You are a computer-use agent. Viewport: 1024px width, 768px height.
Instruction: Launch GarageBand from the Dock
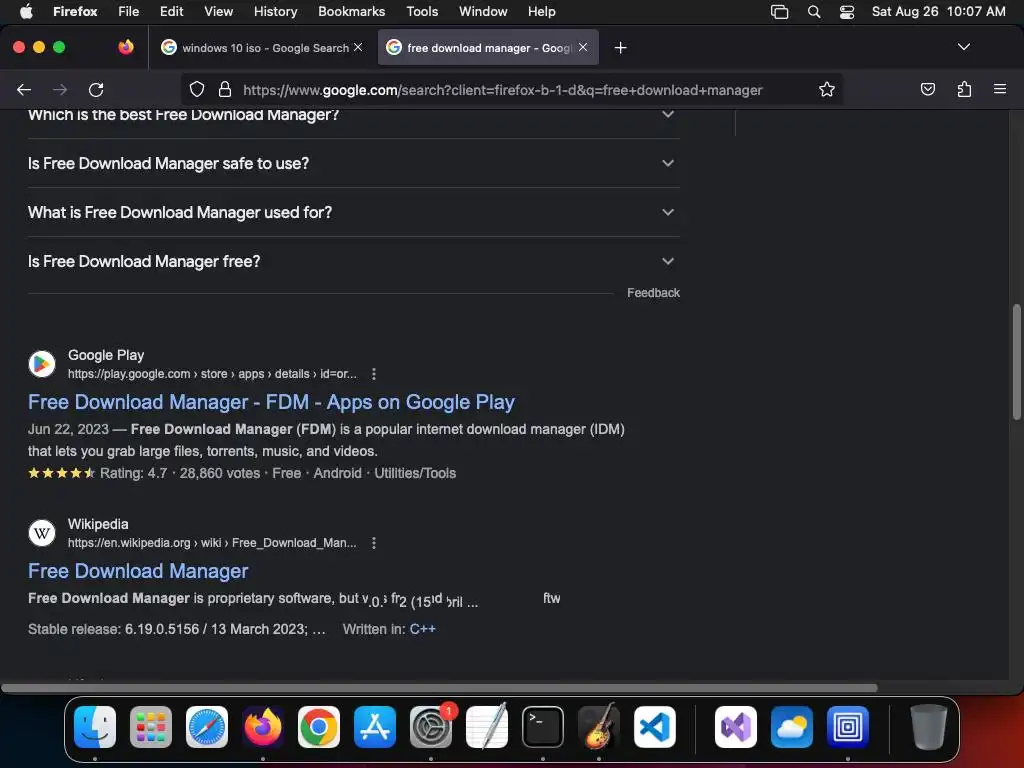599,727
